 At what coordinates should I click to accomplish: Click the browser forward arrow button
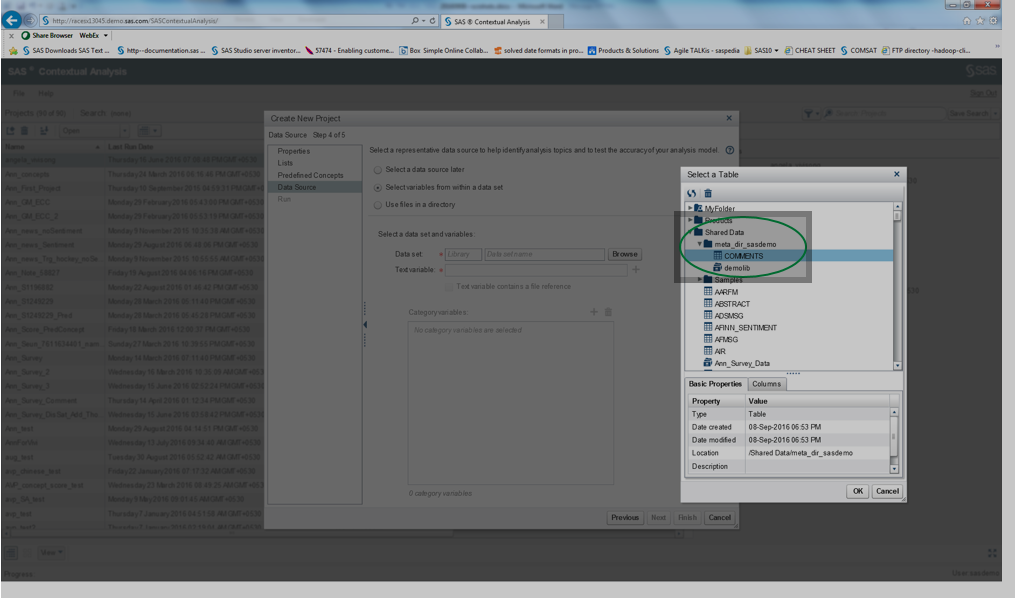30,21
